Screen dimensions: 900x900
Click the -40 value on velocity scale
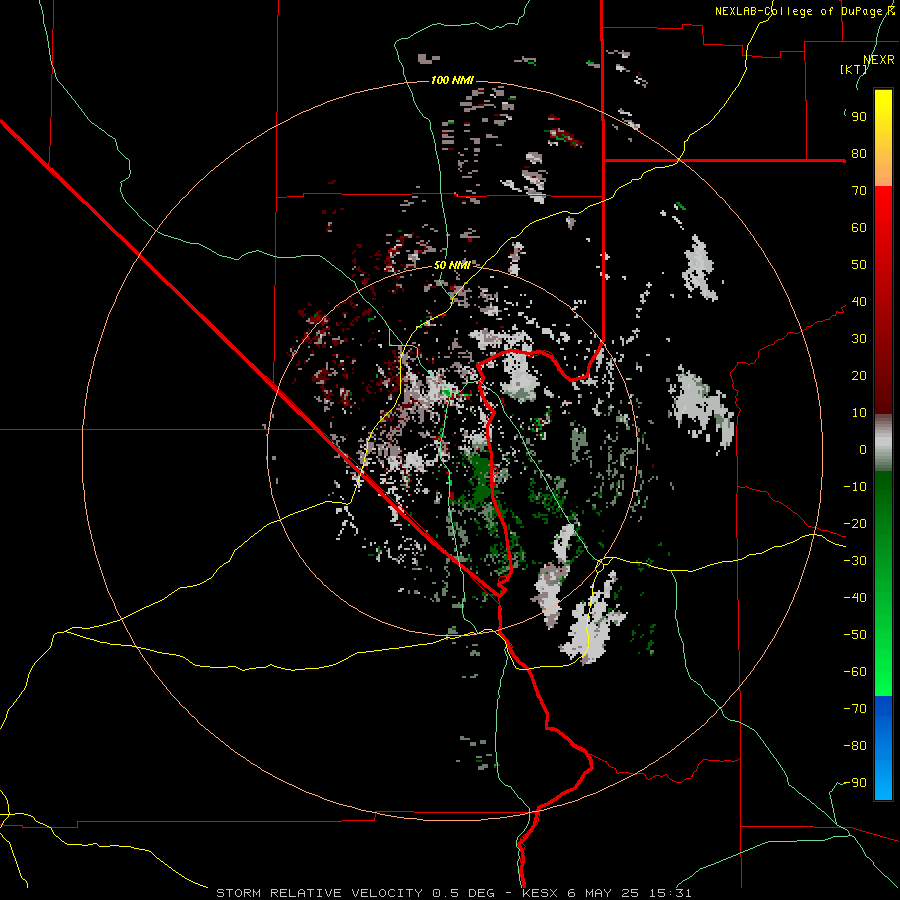[x=855, y=598]
